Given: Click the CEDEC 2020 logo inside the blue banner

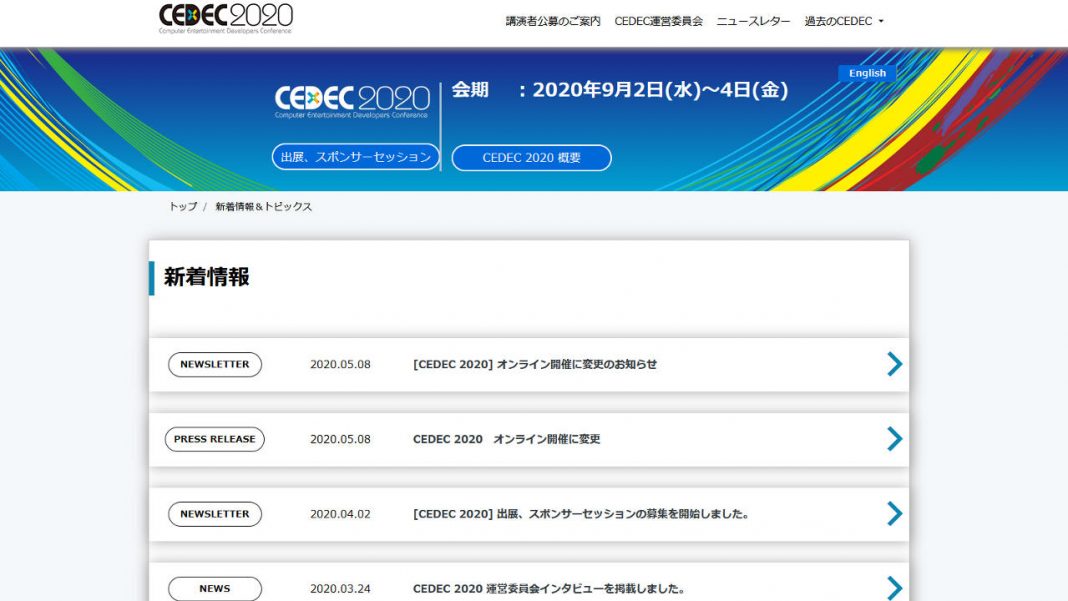Looking at the screenshot, I should (x=350, y=97).
